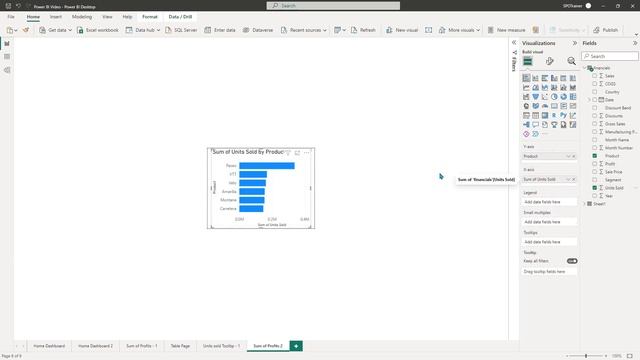Open the Modeling ribbon tab

click(82, 17)
